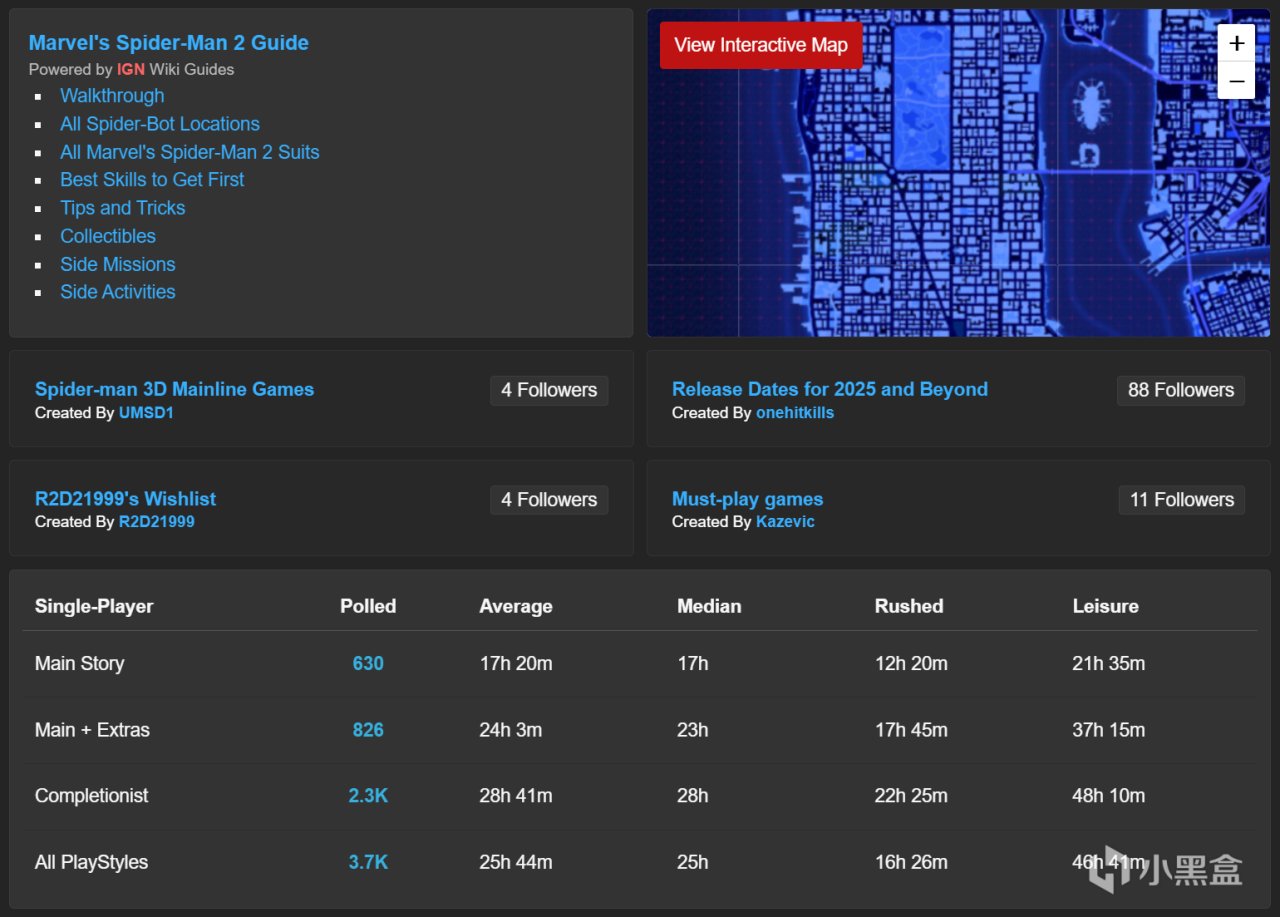Select Completionist average 28h 41m

(x=516, y=796)
